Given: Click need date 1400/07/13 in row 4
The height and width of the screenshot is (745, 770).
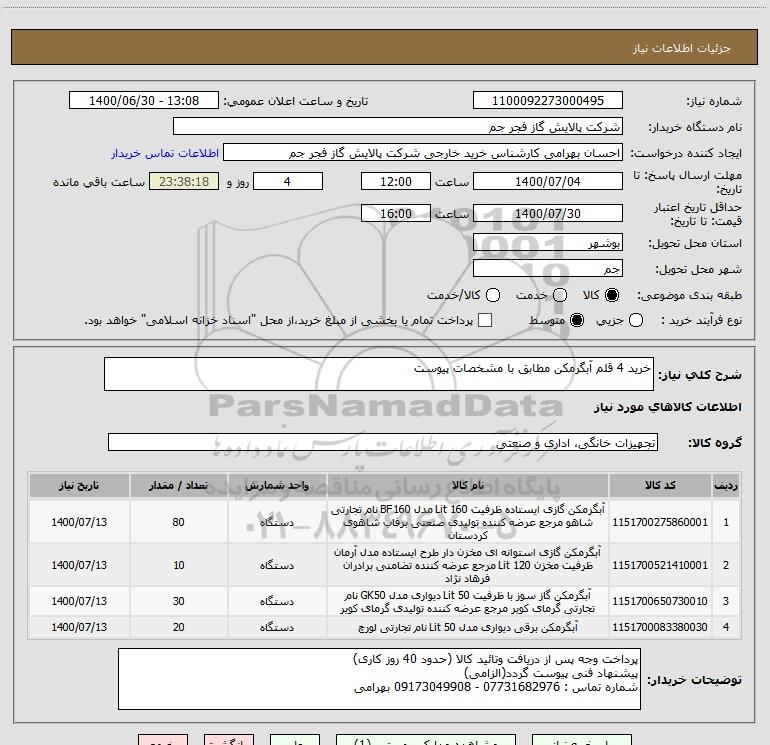Looking at the screenshot, I should pos(79,627).
